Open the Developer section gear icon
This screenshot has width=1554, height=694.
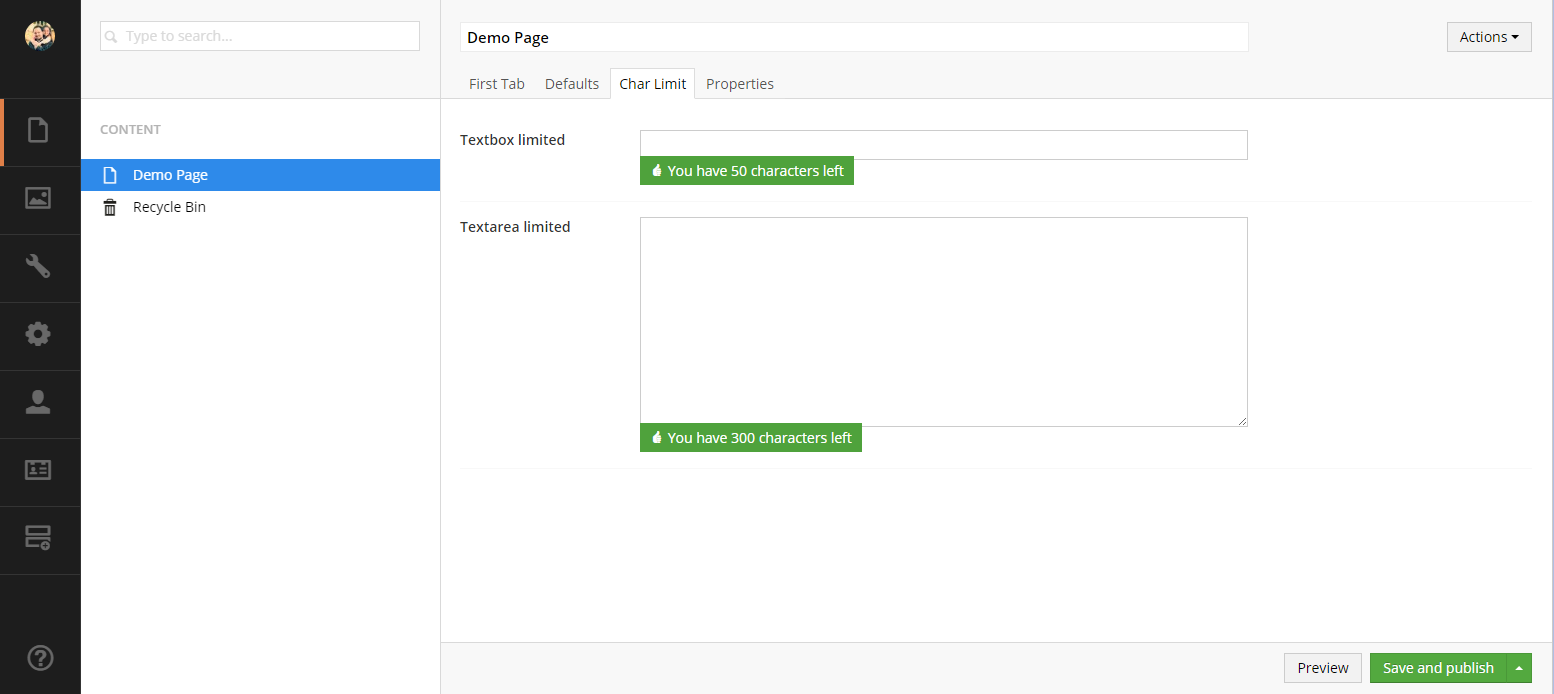pos(39,334)
